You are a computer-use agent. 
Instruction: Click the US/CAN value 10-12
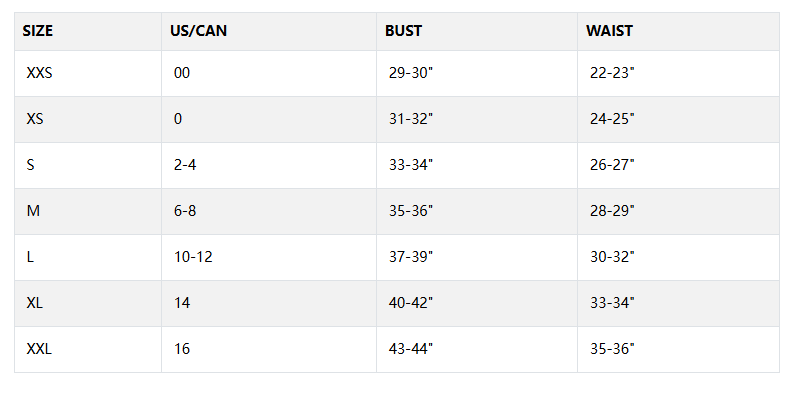click(193, 257)
